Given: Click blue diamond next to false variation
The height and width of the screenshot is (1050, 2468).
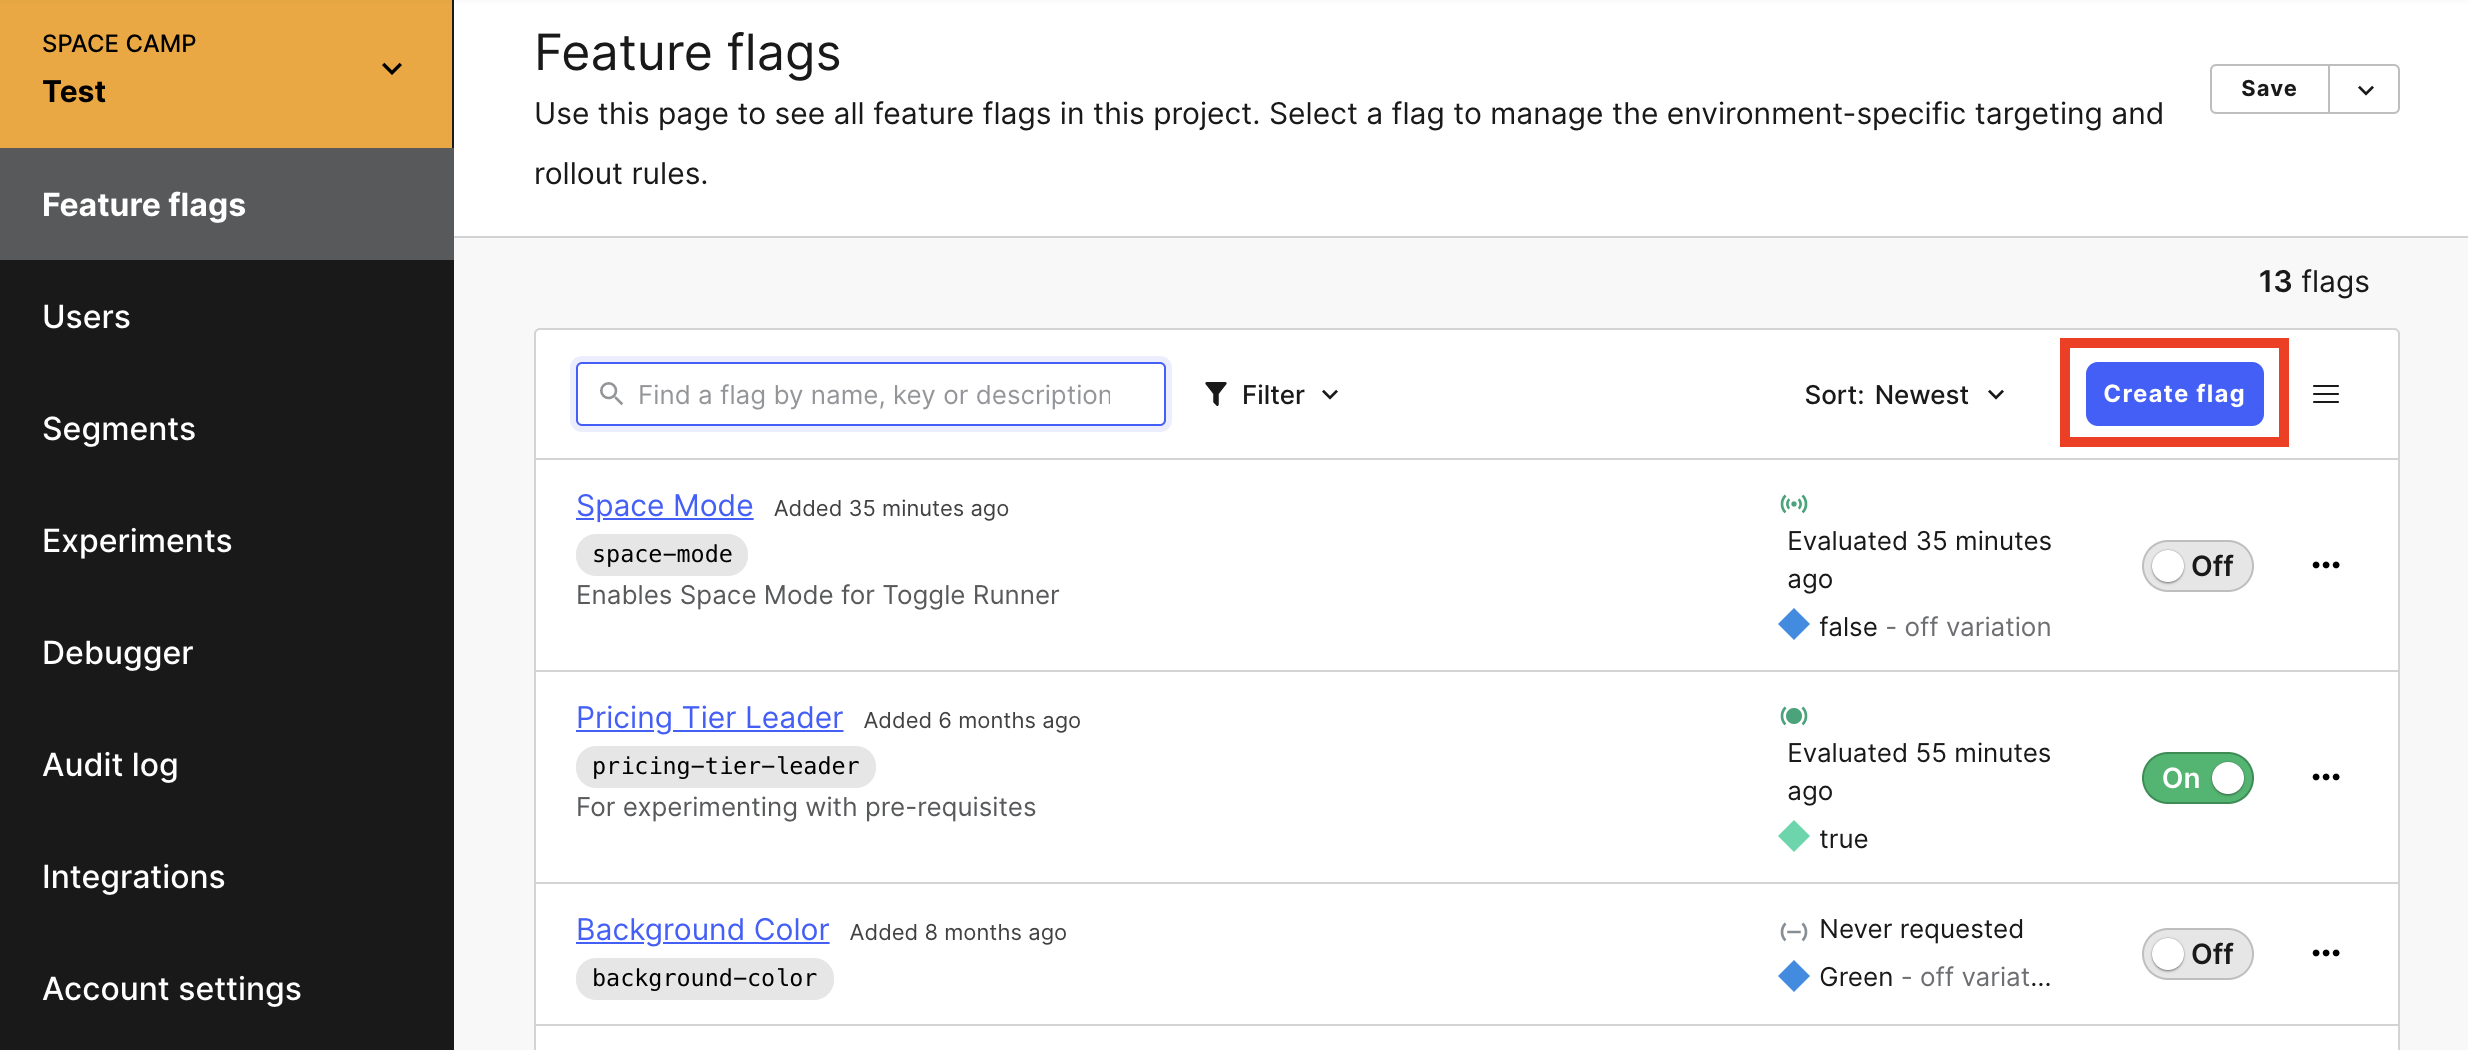Looking at the screenshot, I should point(1794,625).
